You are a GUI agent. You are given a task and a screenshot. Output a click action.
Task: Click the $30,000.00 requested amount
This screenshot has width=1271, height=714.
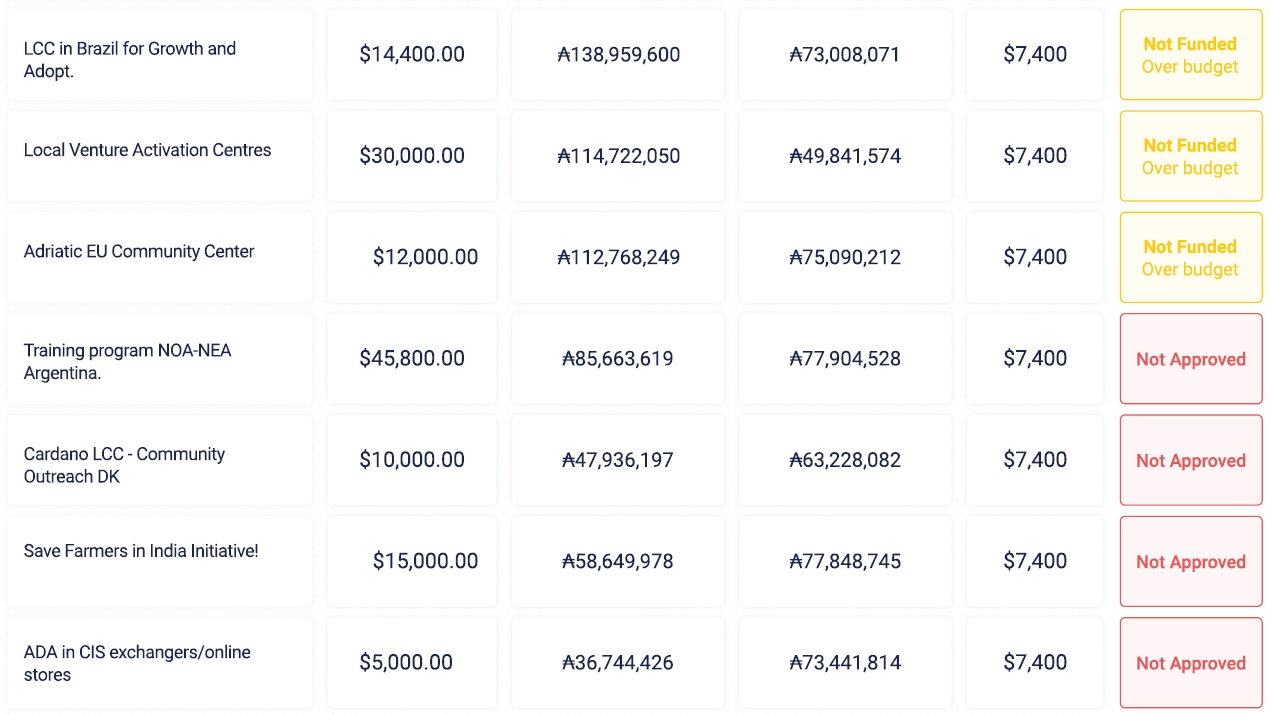412,156
